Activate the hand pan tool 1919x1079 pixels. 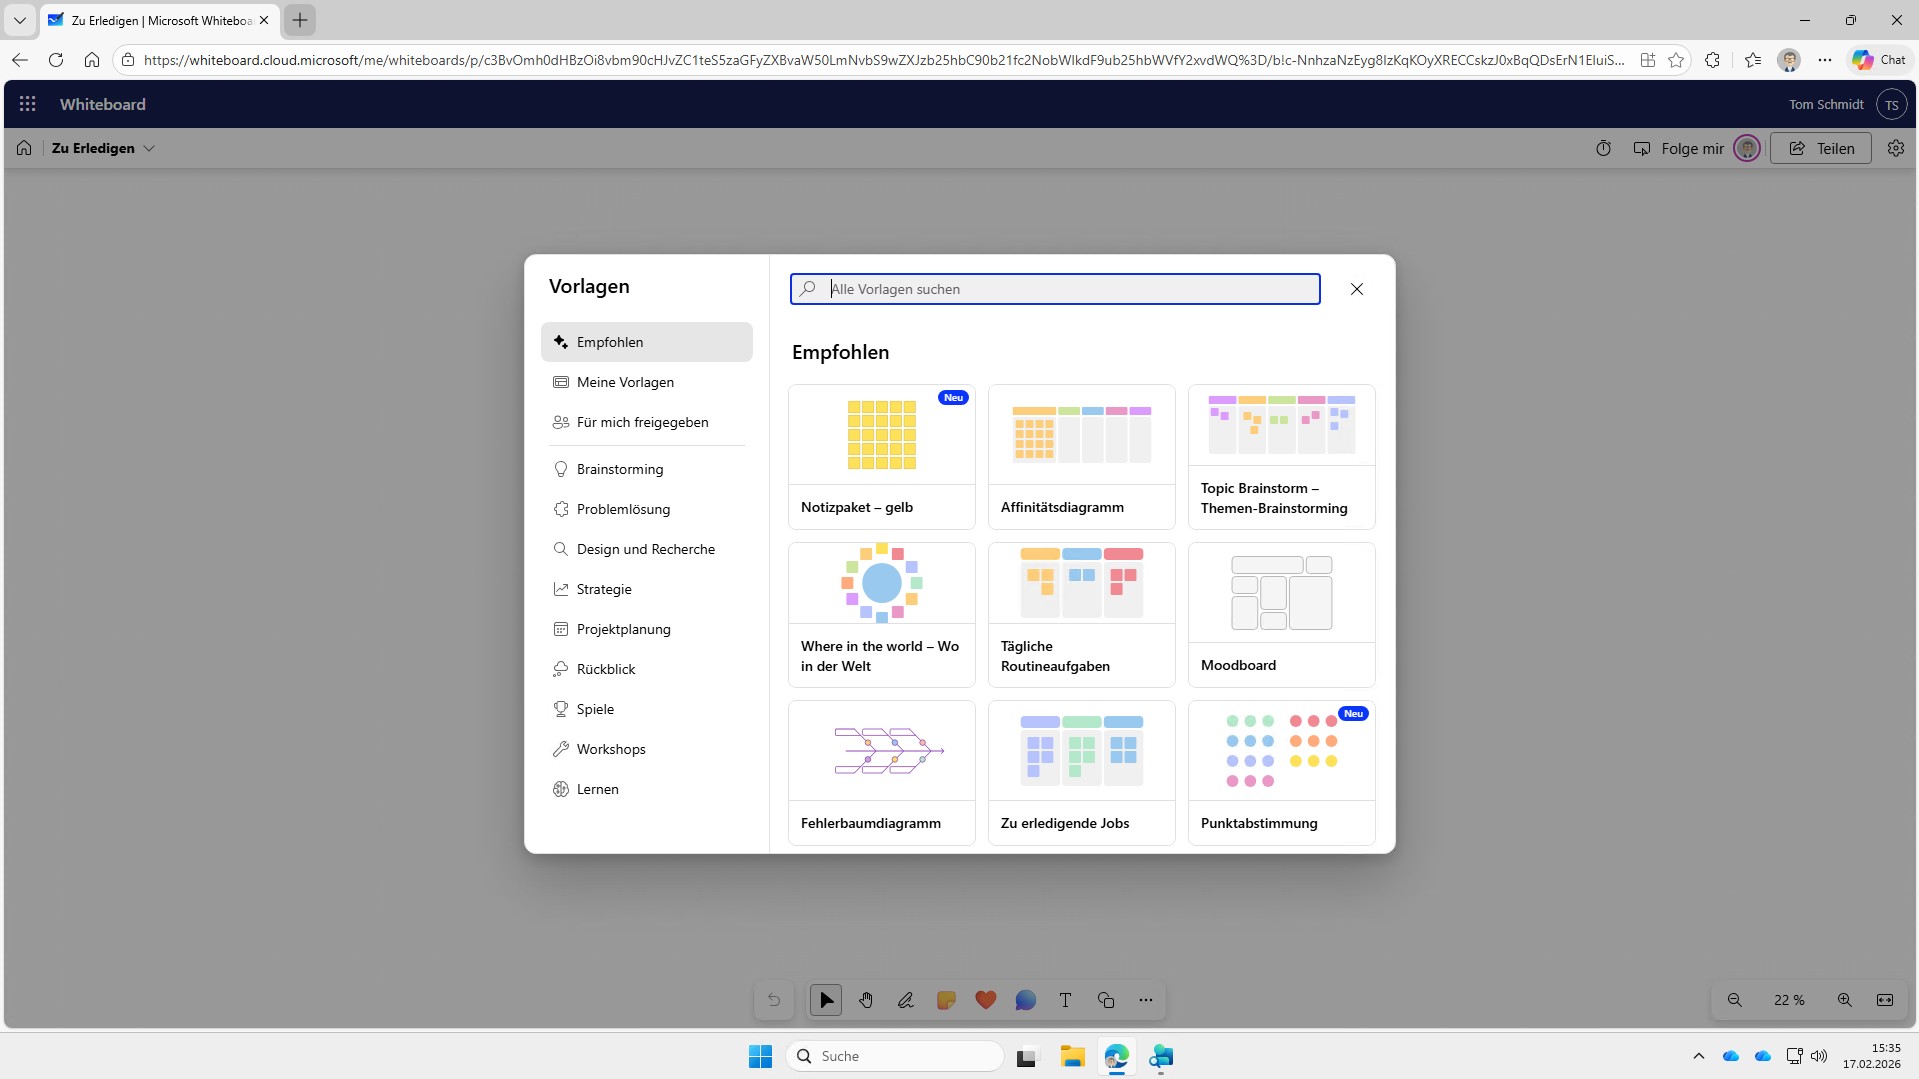click(x=865, y=1000)
